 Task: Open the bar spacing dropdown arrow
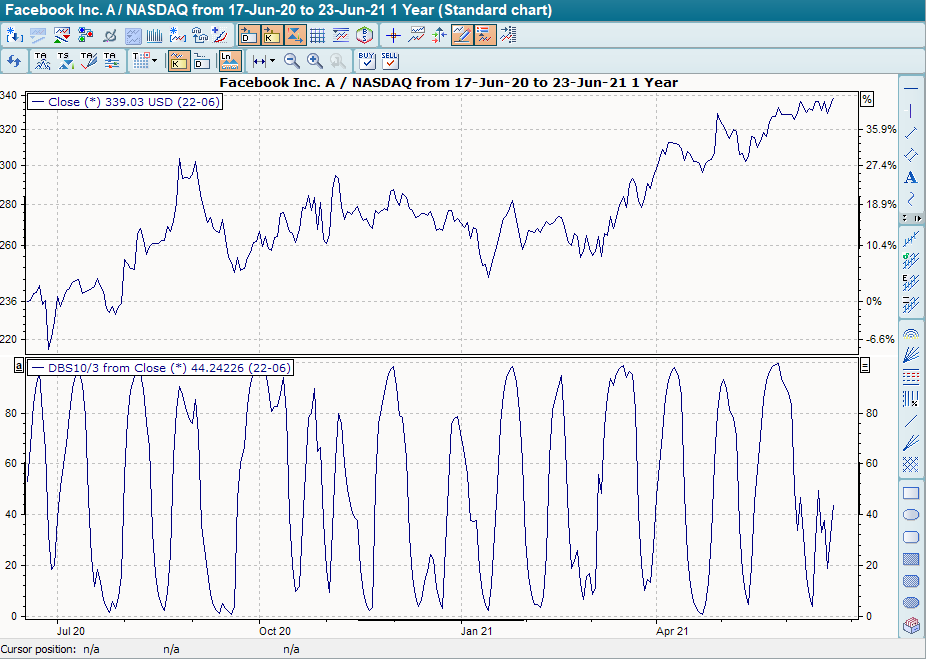272,60
